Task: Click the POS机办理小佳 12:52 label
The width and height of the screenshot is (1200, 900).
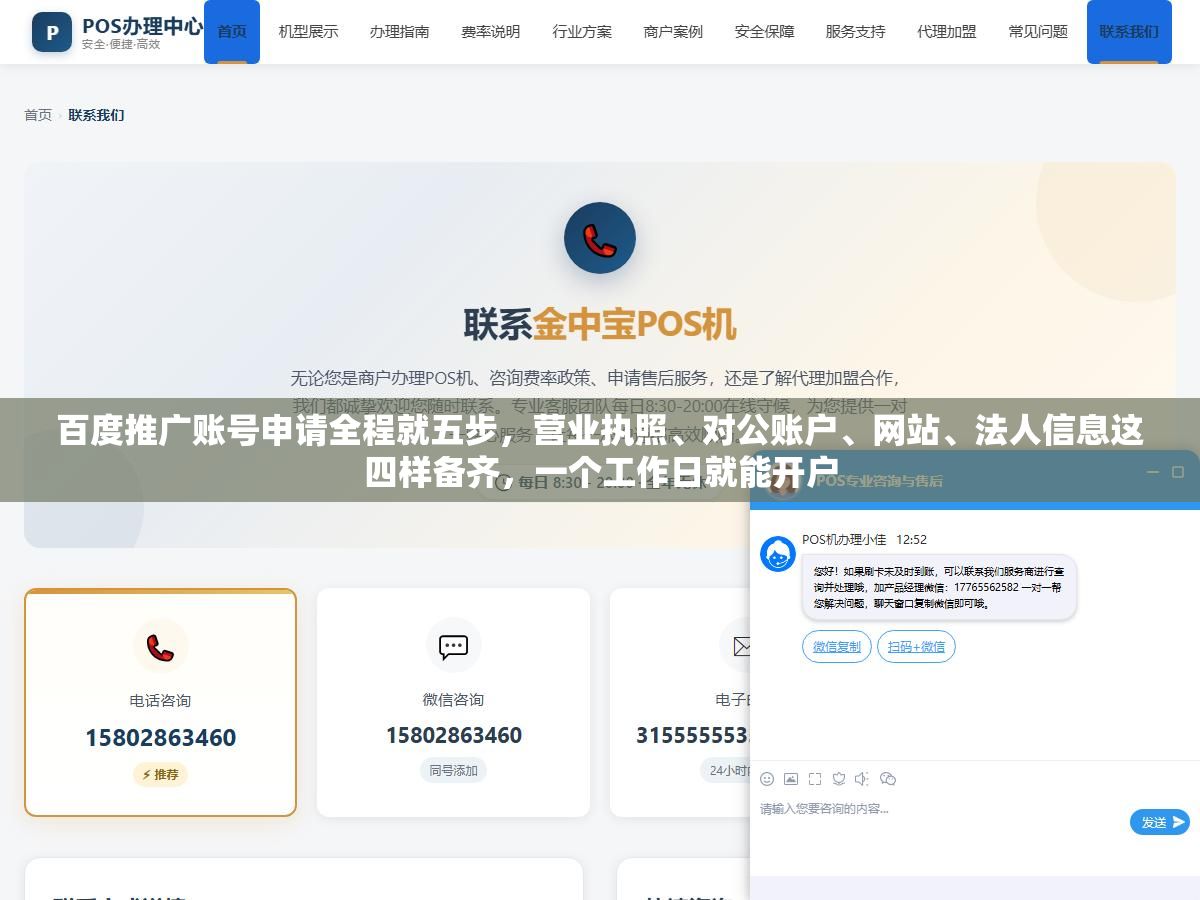Action: [864, 539]
